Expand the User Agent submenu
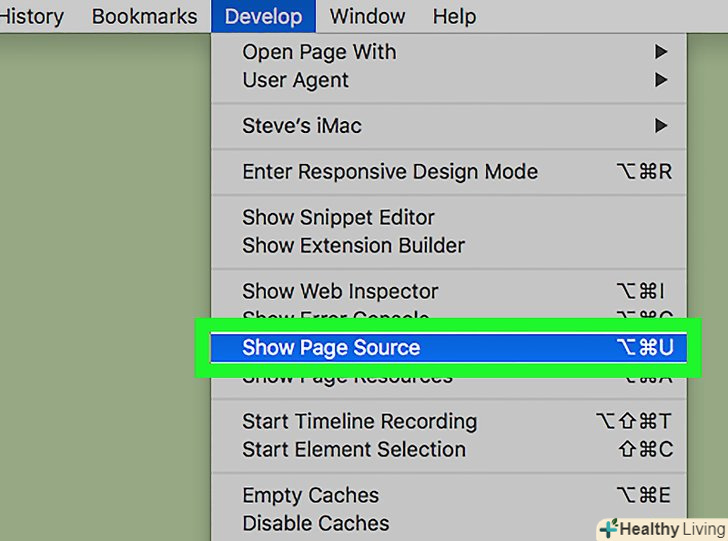The image size is (728, 541). (295, 80)
